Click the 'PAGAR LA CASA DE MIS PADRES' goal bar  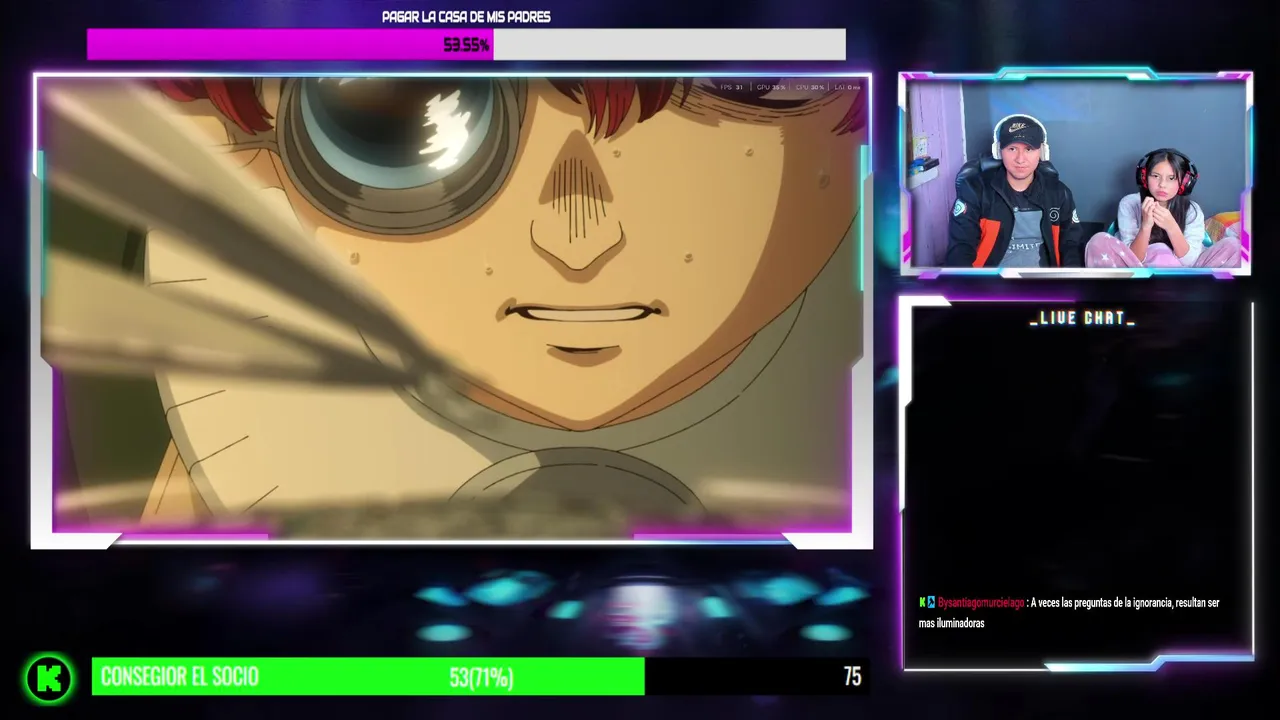coord(466,44)
